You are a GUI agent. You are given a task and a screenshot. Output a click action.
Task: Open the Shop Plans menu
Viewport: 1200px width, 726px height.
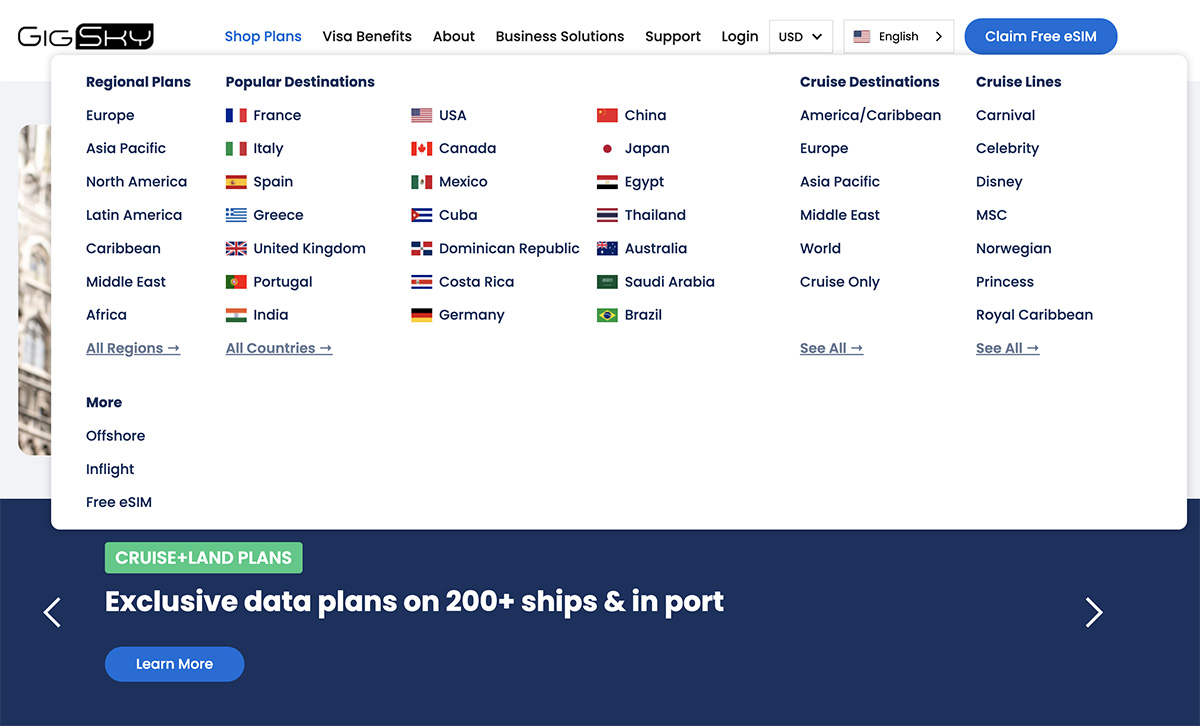pos(263,36)
